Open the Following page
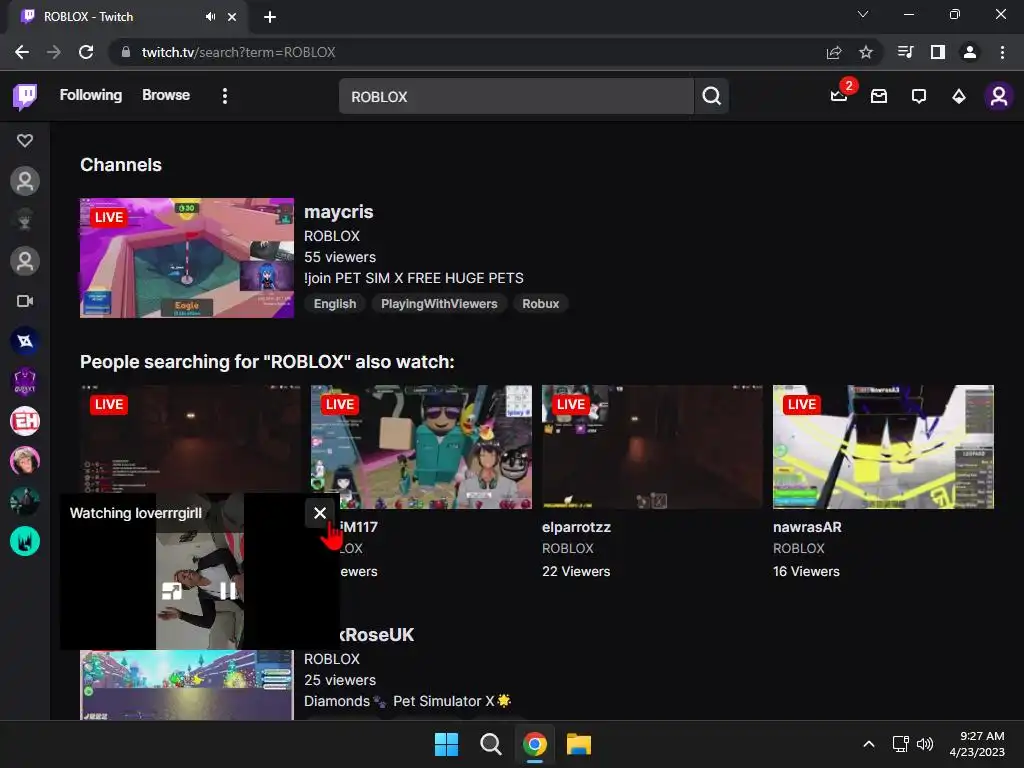The width and height of the screenshot is (1024, 768). point(91,95)
